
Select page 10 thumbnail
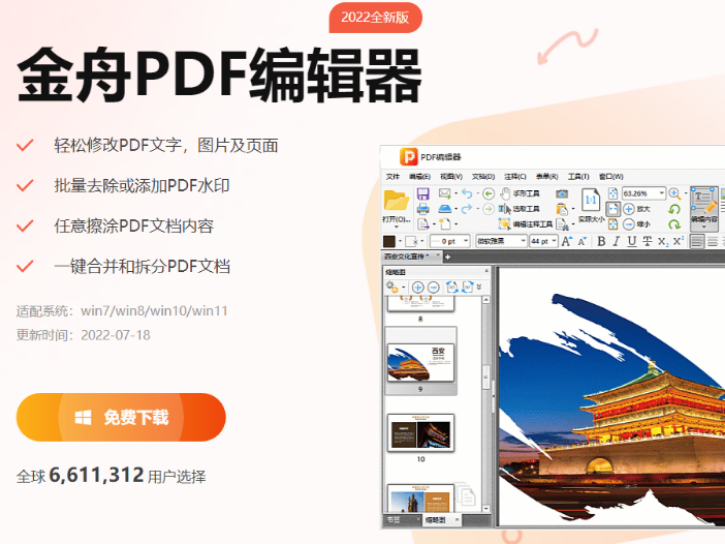point(421,433)
